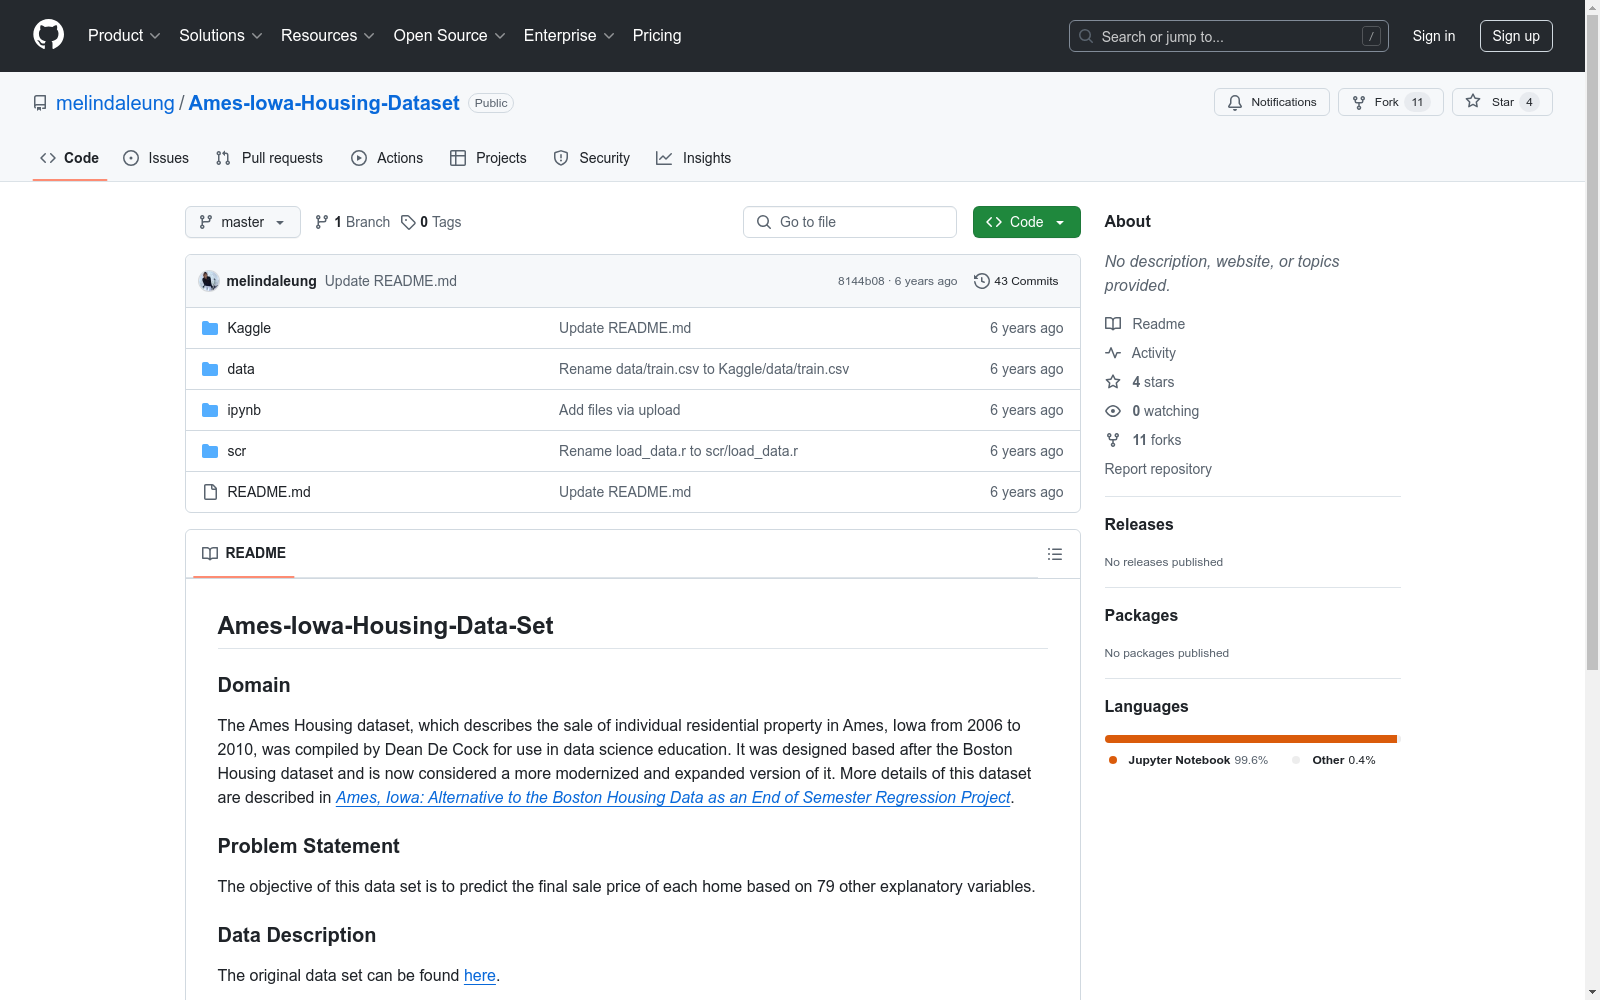Click the scr folder icon
Image resolution: width=1600 pixels, height=1000 pixels.
(210, 451)
